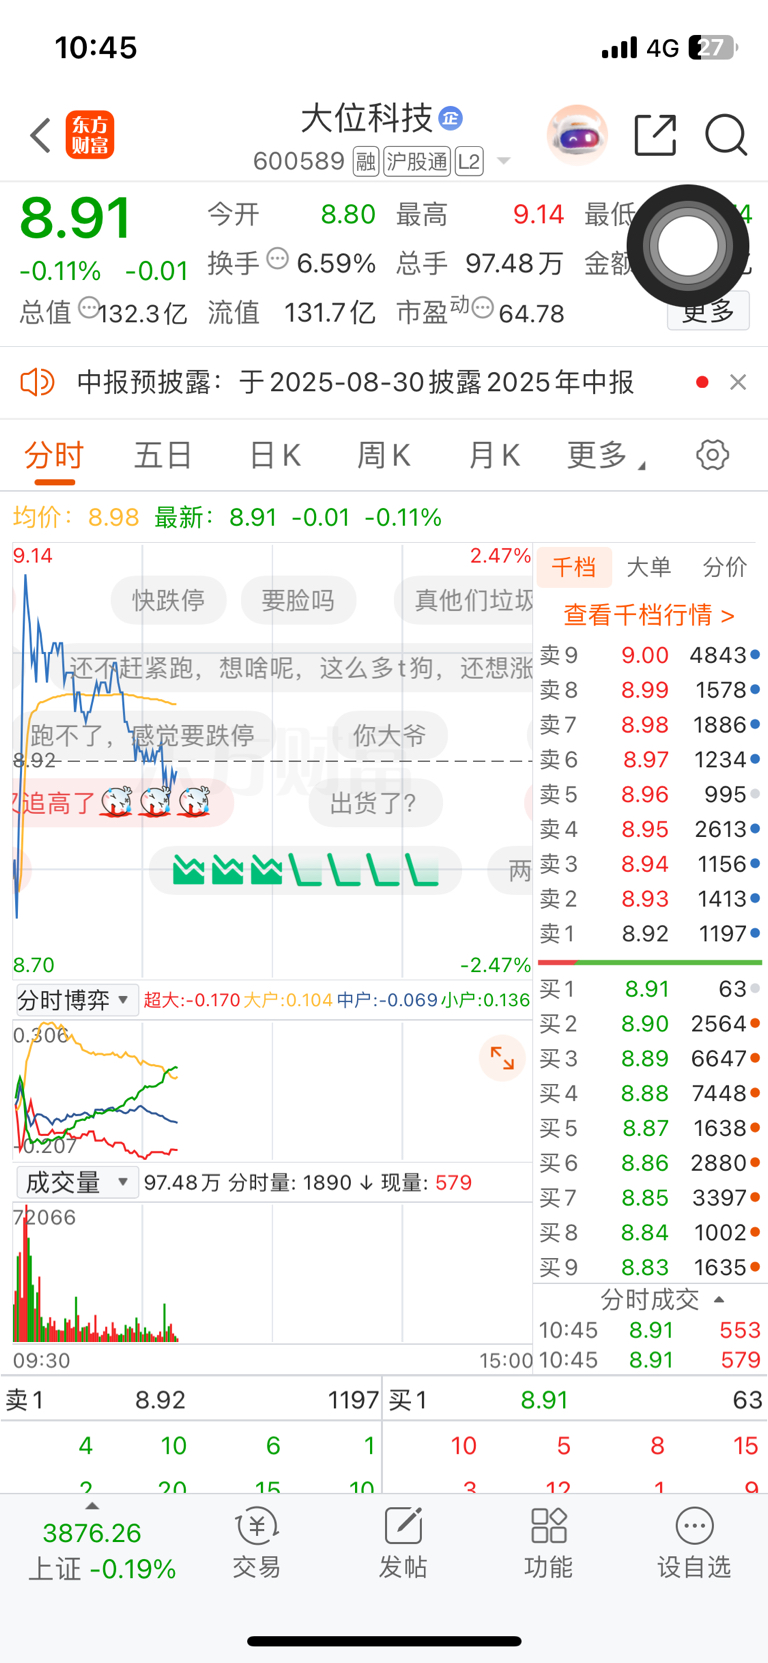Tap the 你大爷 comment bubble
This screenshot has width=768, height=1663.
(x=389, y=736)
